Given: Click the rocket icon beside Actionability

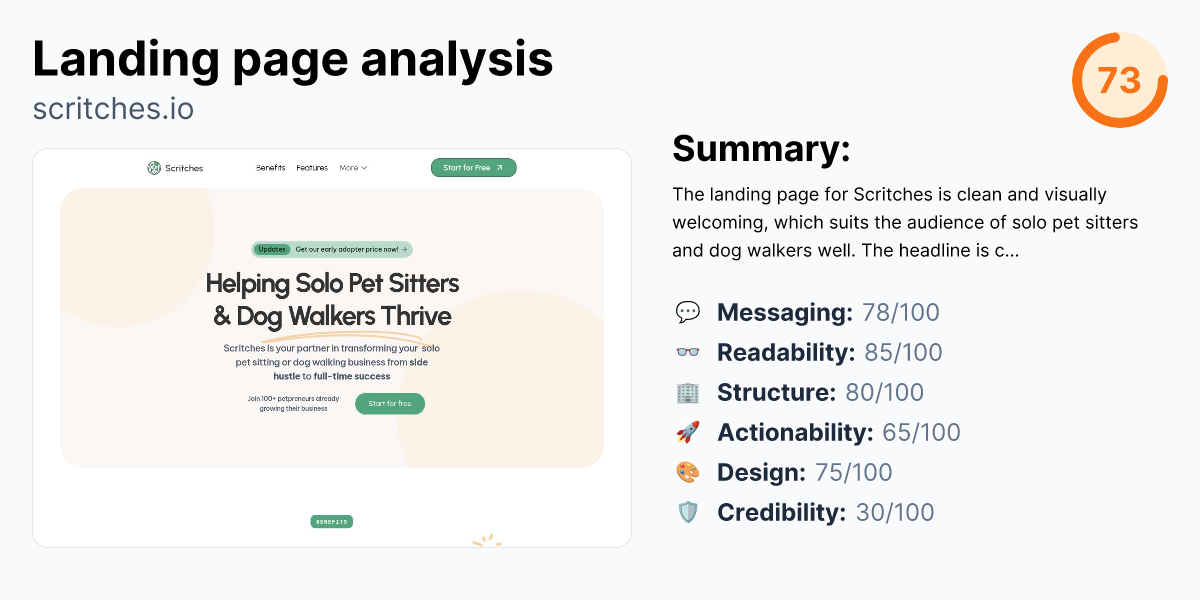Looking at the screenshot, I should (x=688, y=432).
